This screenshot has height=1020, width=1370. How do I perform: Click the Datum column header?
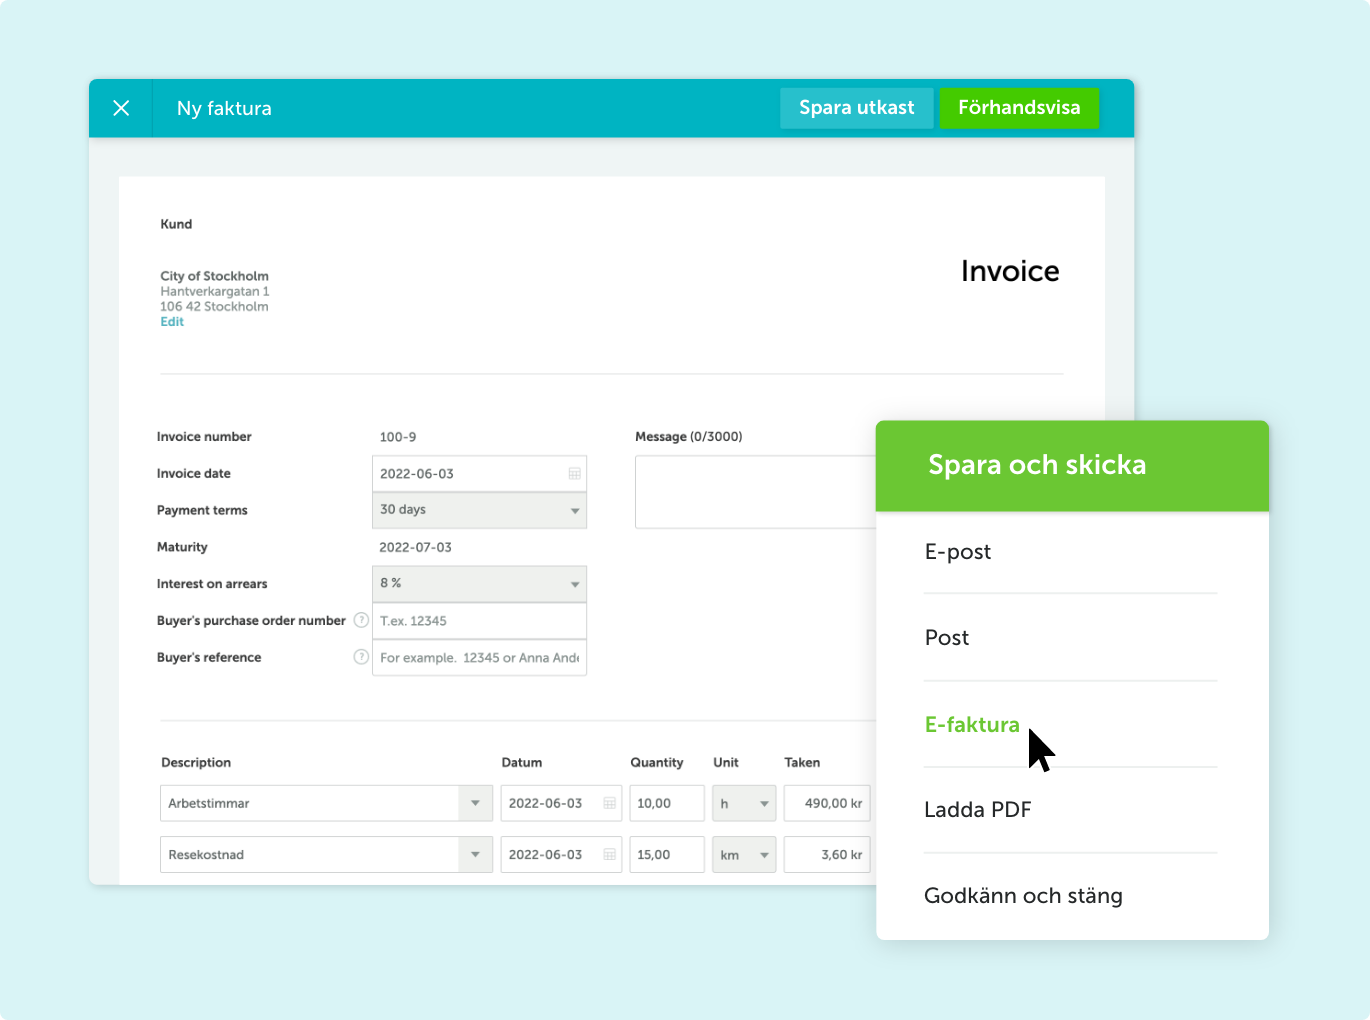coord(522,762)
